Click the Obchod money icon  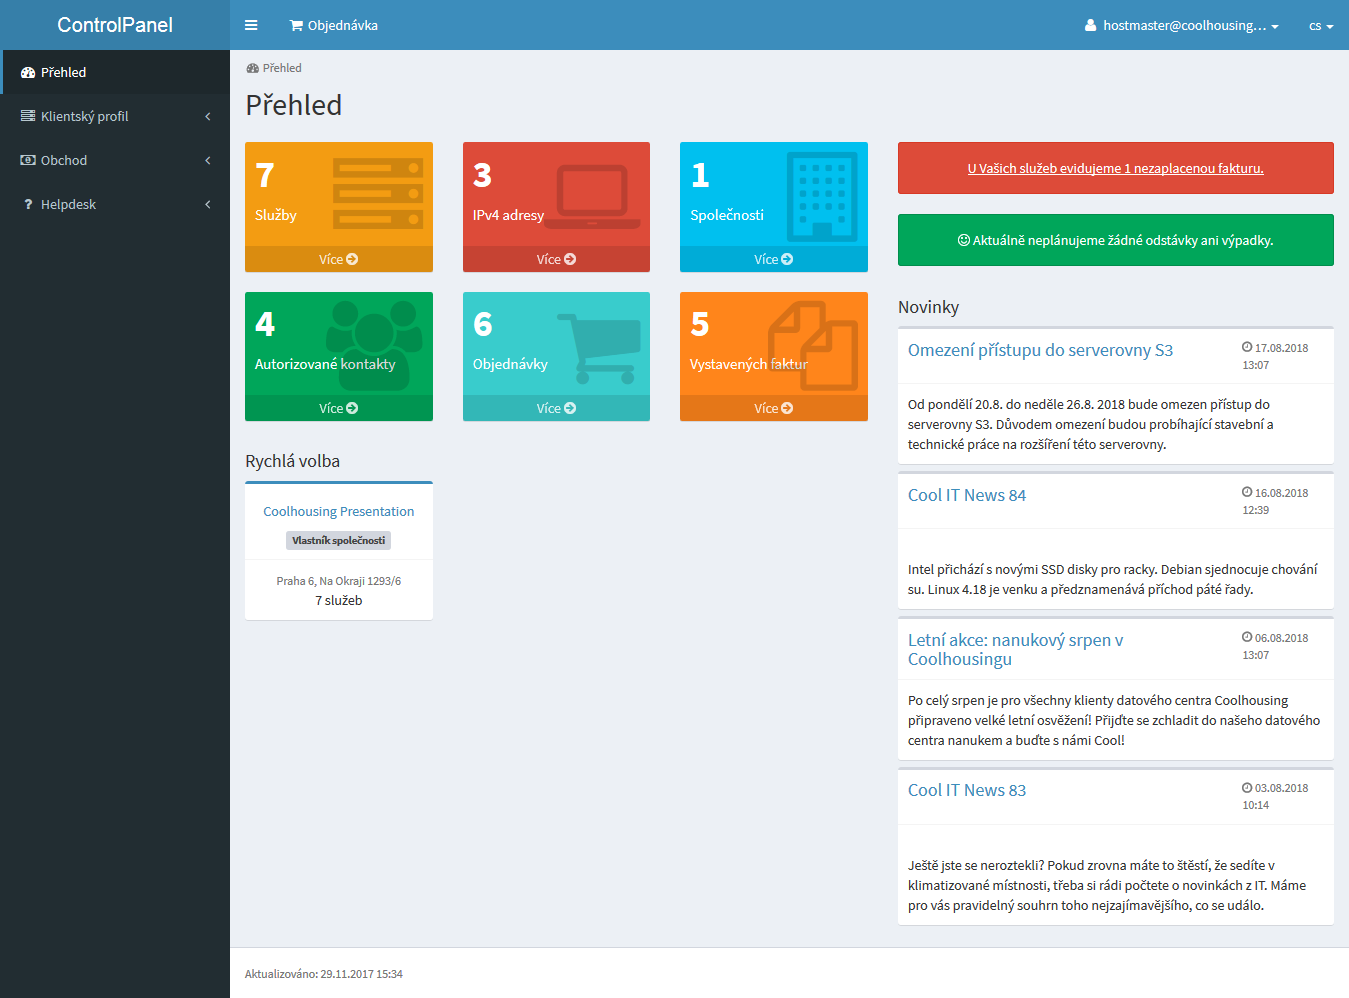(28, 160)
